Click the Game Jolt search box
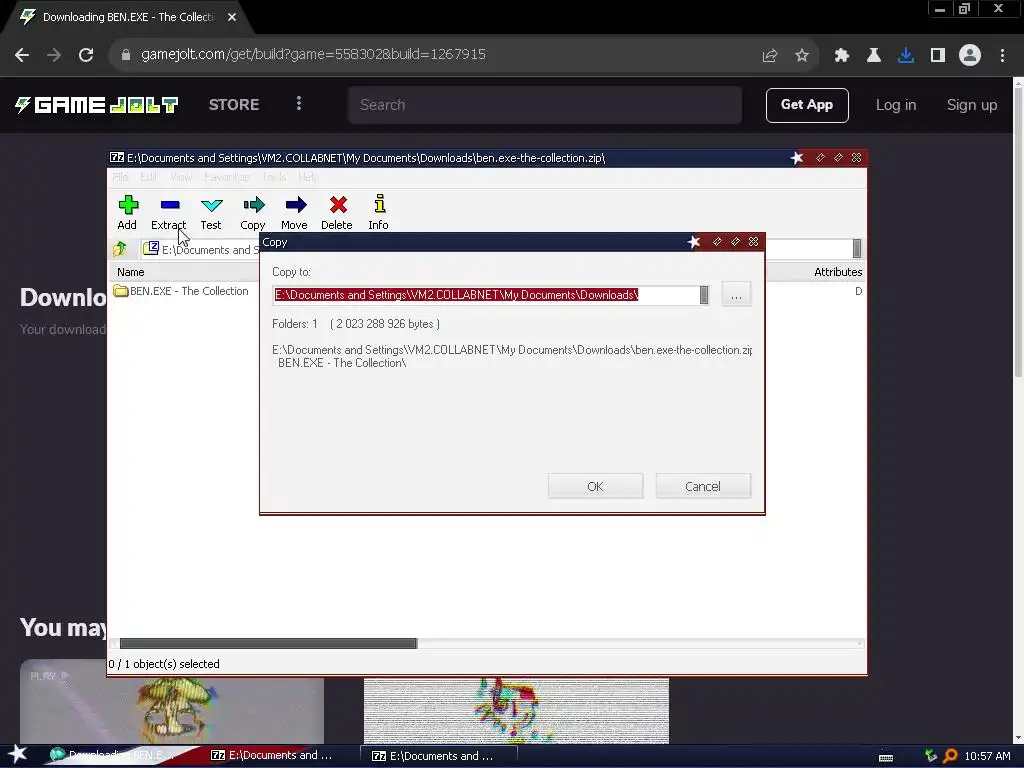 tap(545, 105)
